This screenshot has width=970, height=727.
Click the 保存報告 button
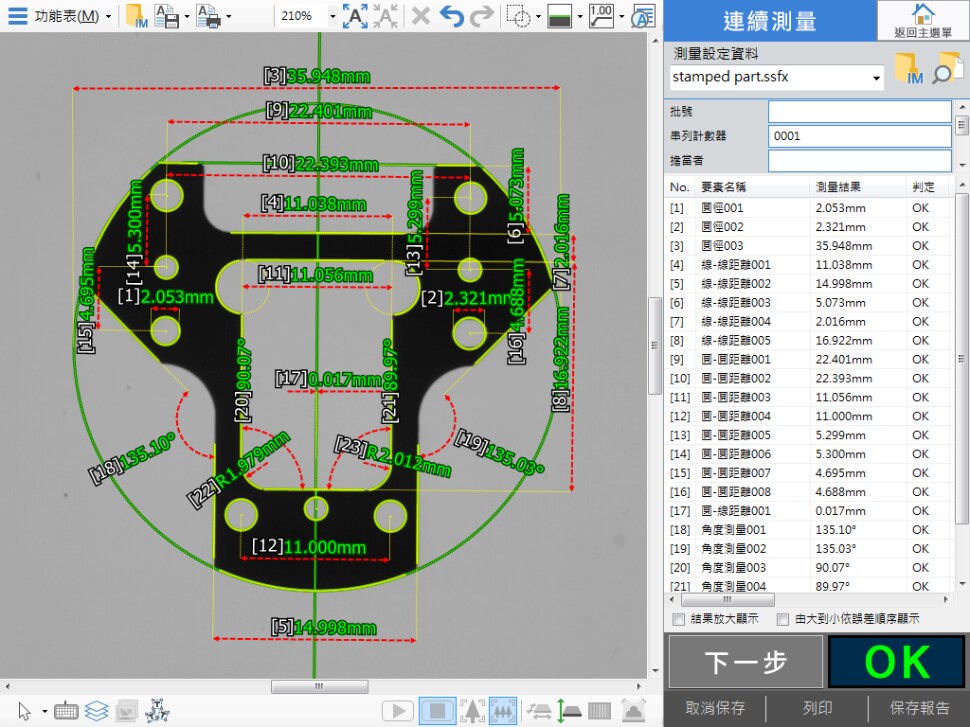(919, 708)
